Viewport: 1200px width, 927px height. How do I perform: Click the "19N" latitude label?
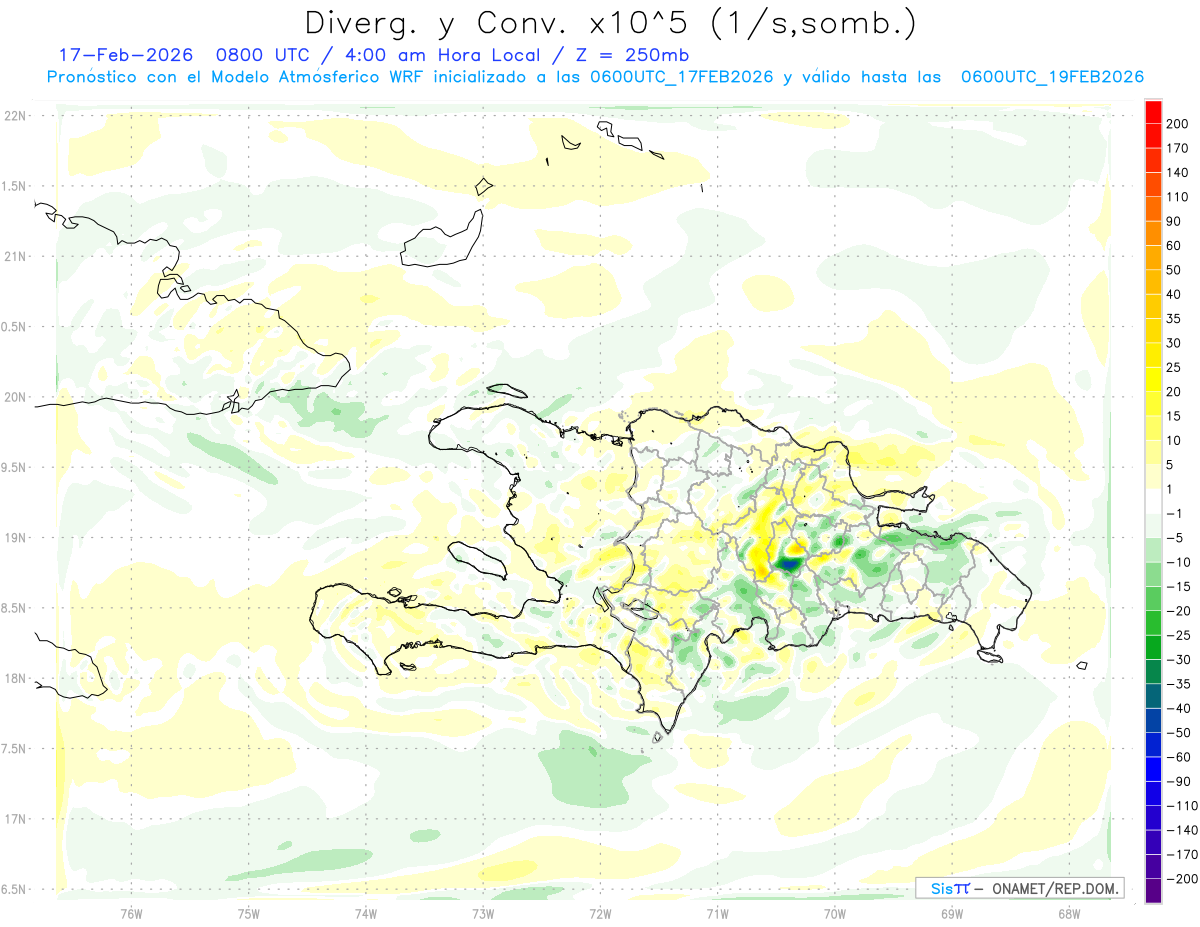[14, 538]
